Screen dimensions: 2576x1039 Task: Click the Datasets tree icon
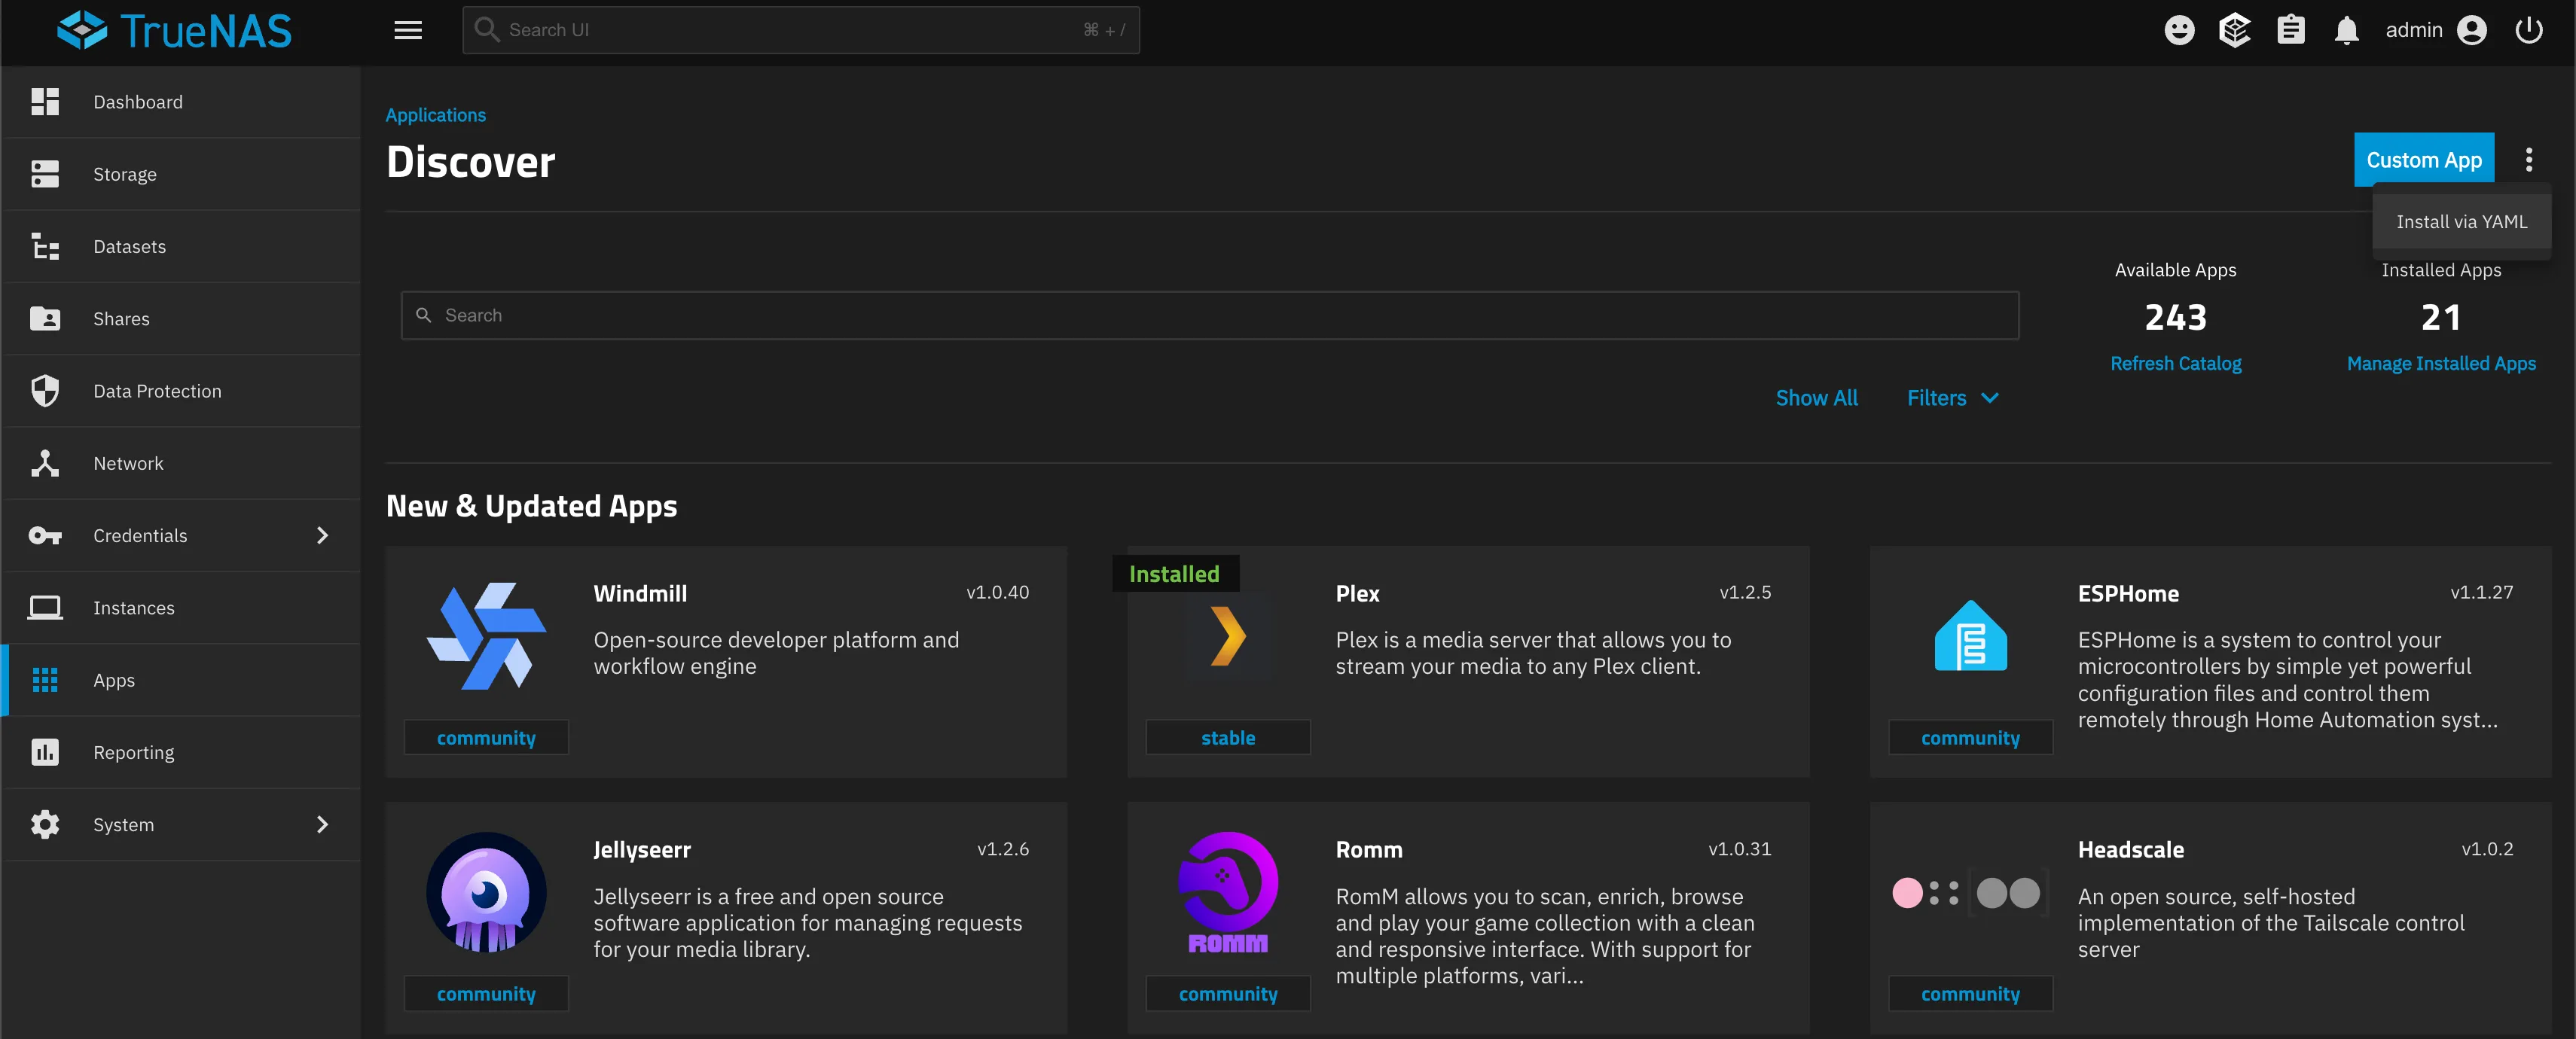click(45, 246)
